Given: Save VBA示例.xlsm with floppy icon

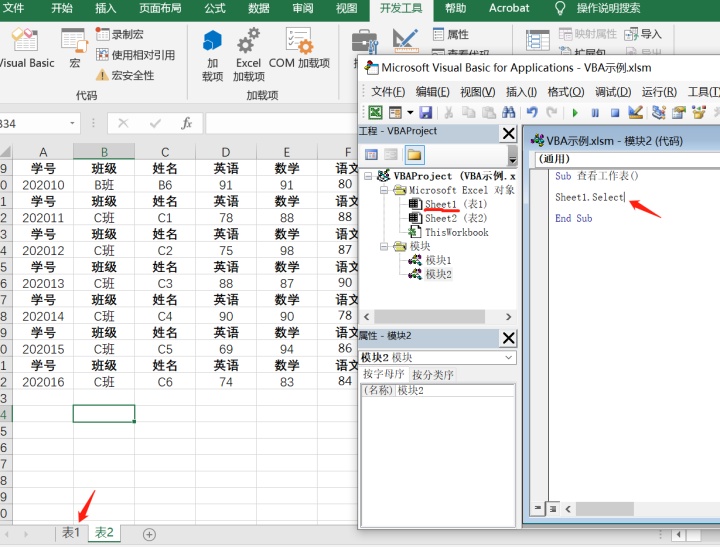Looking at the screenshot, I should coord(426,112).
